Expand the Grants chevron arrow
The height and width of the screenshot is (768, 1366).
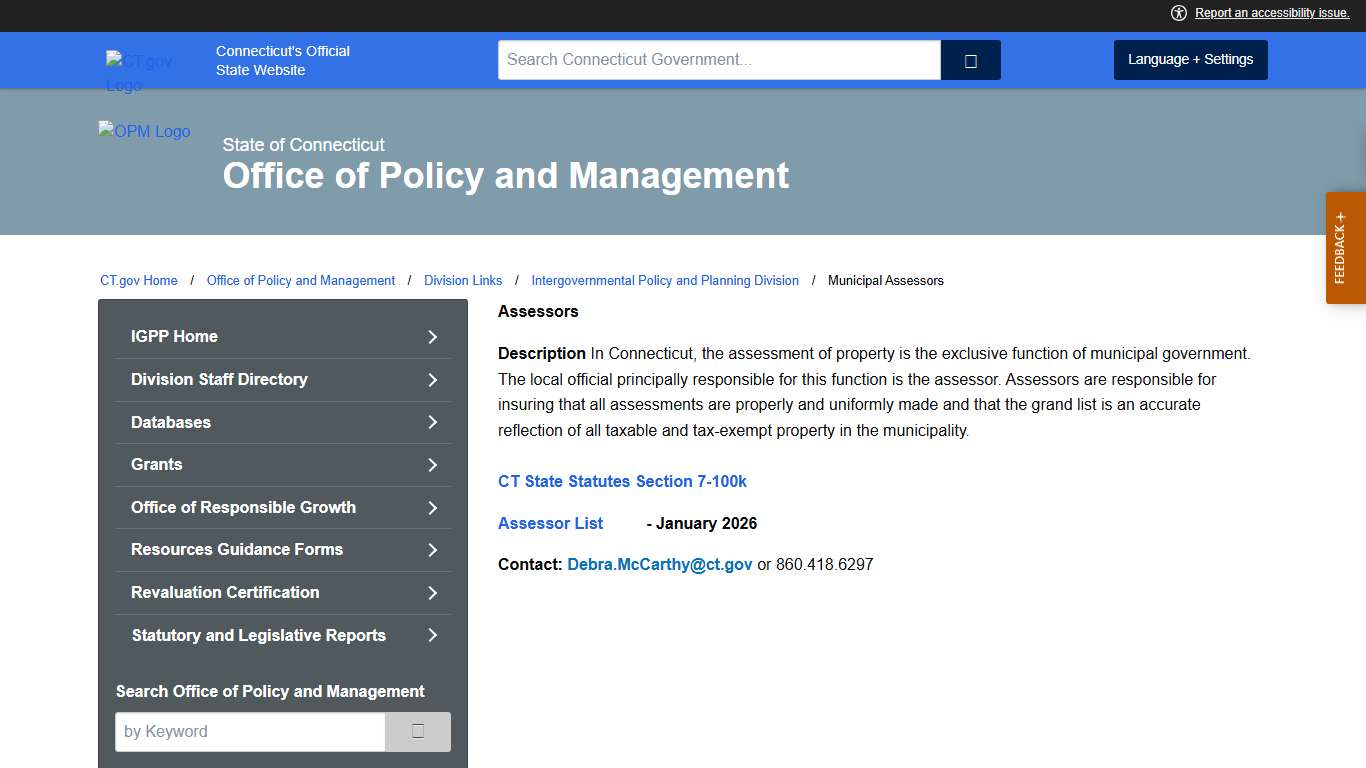pos(433,465)
